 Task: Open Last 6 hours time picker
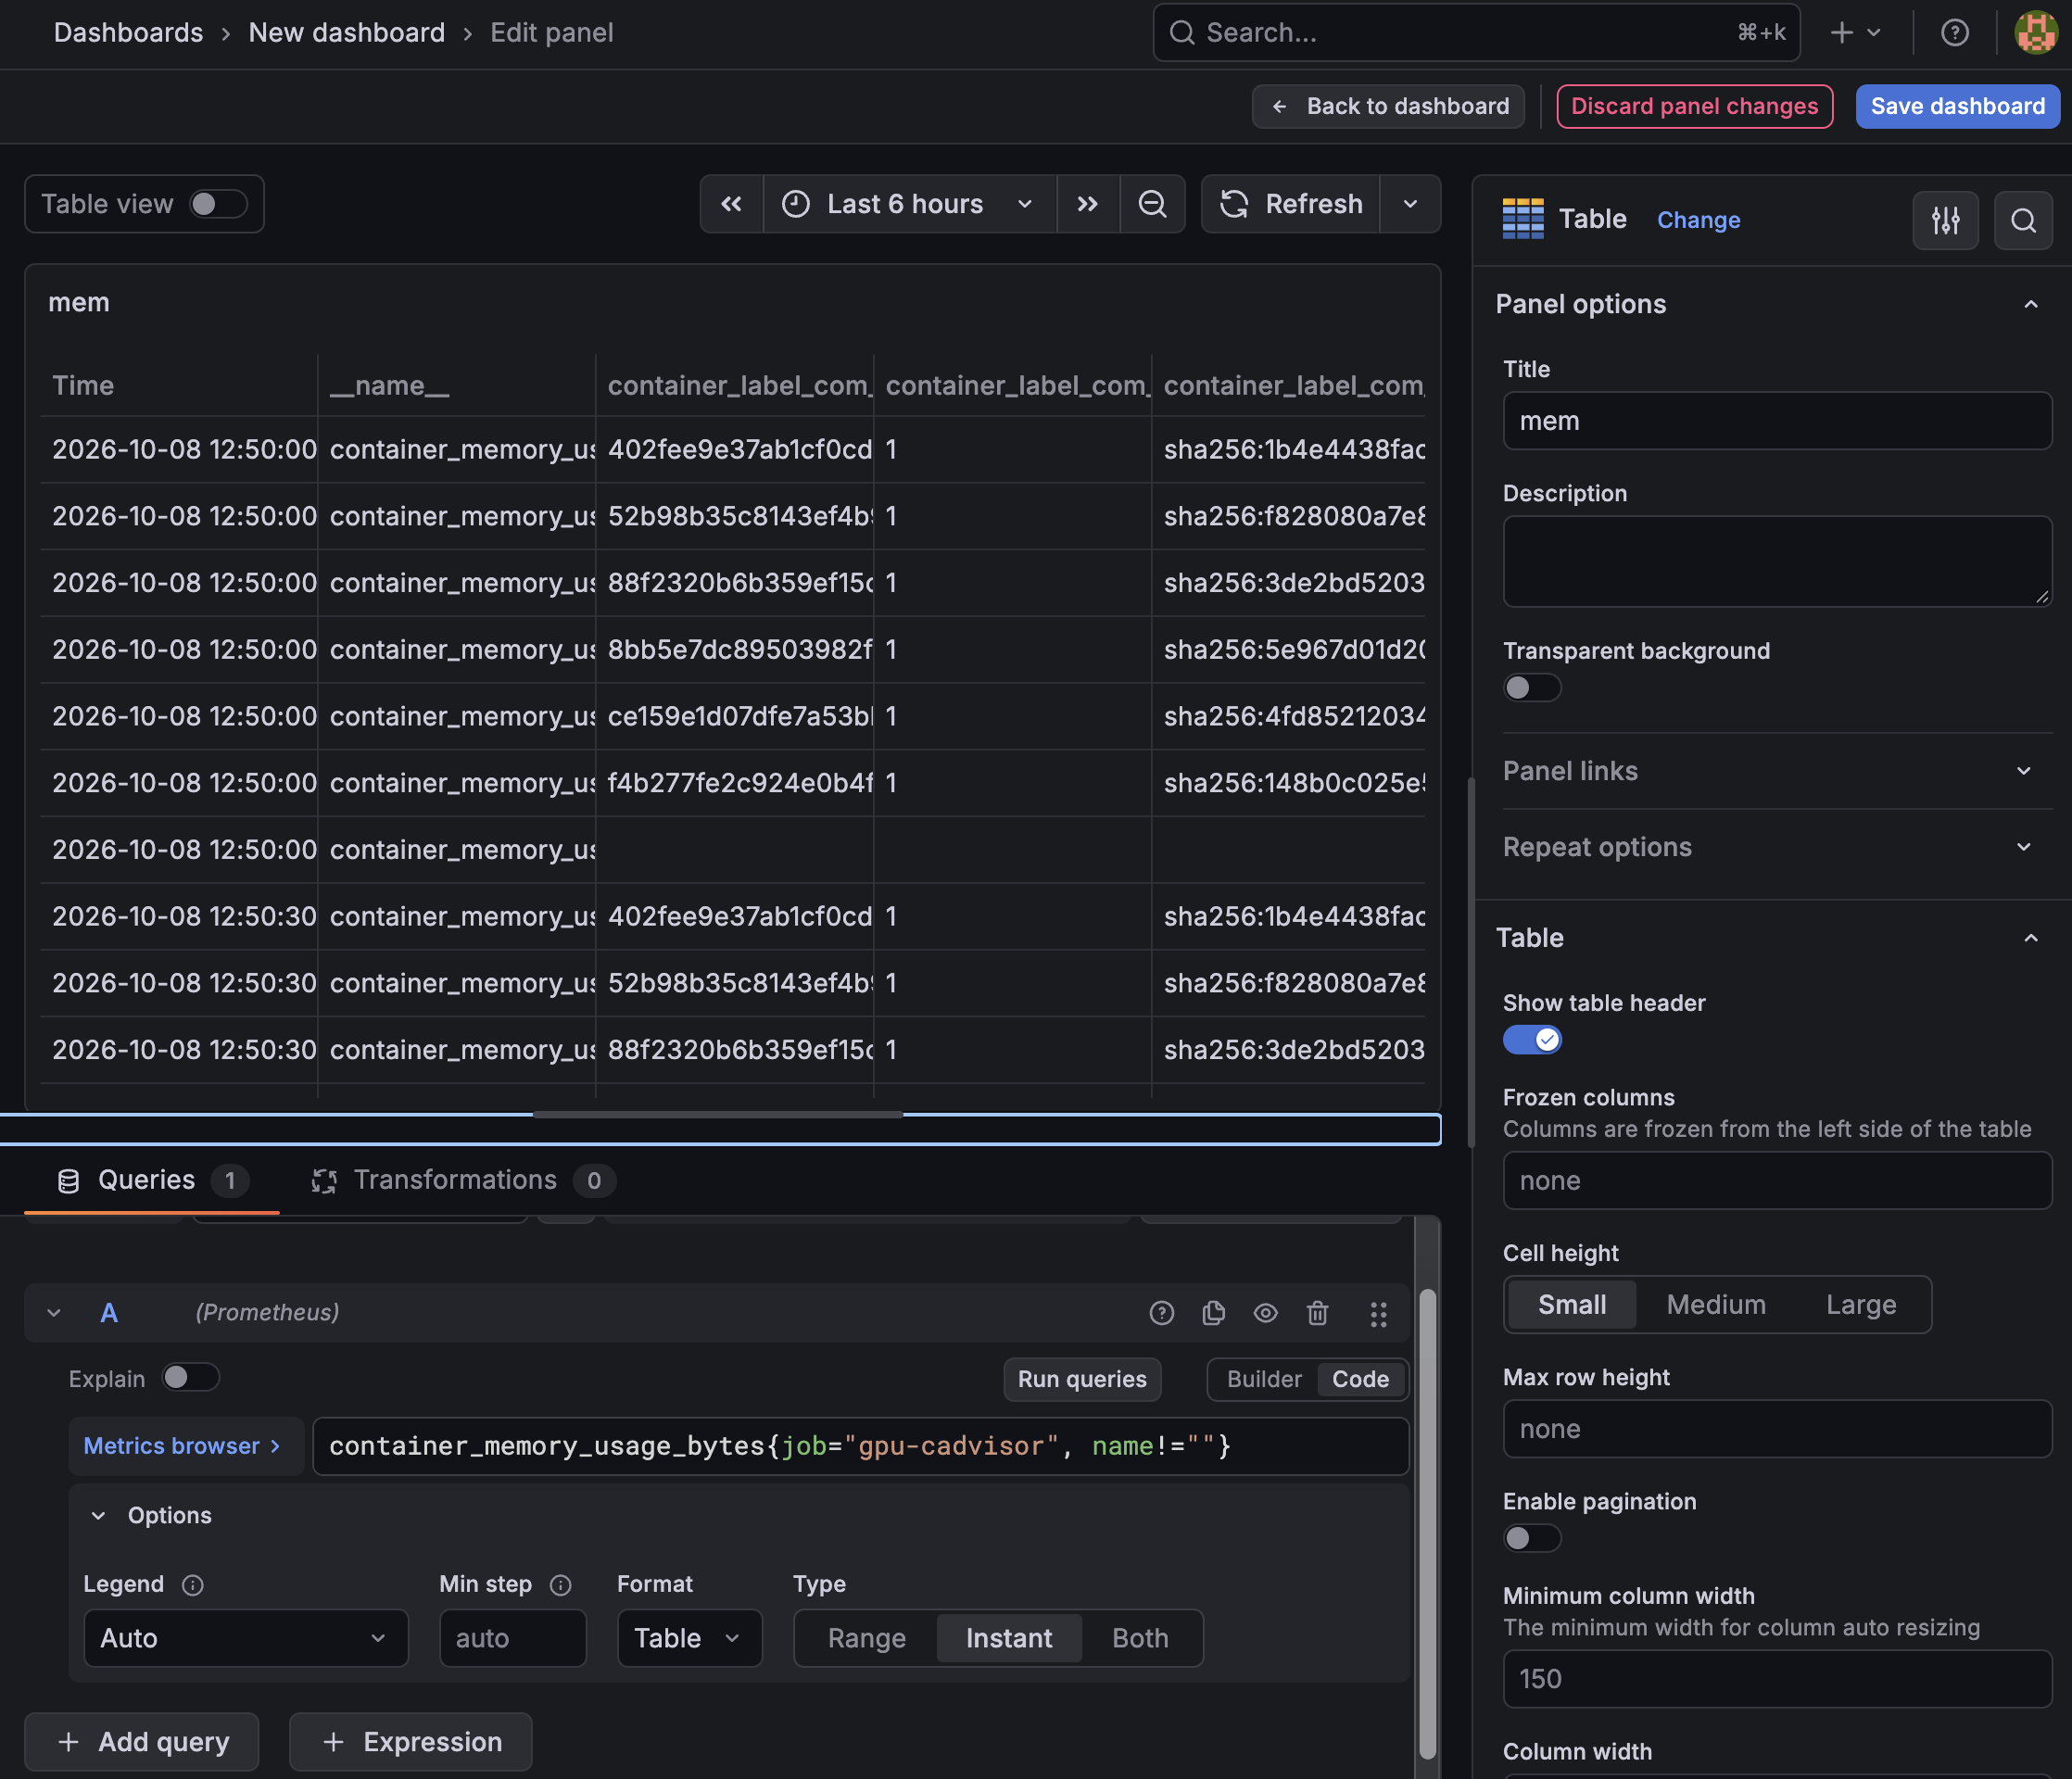tap(909, 204)
